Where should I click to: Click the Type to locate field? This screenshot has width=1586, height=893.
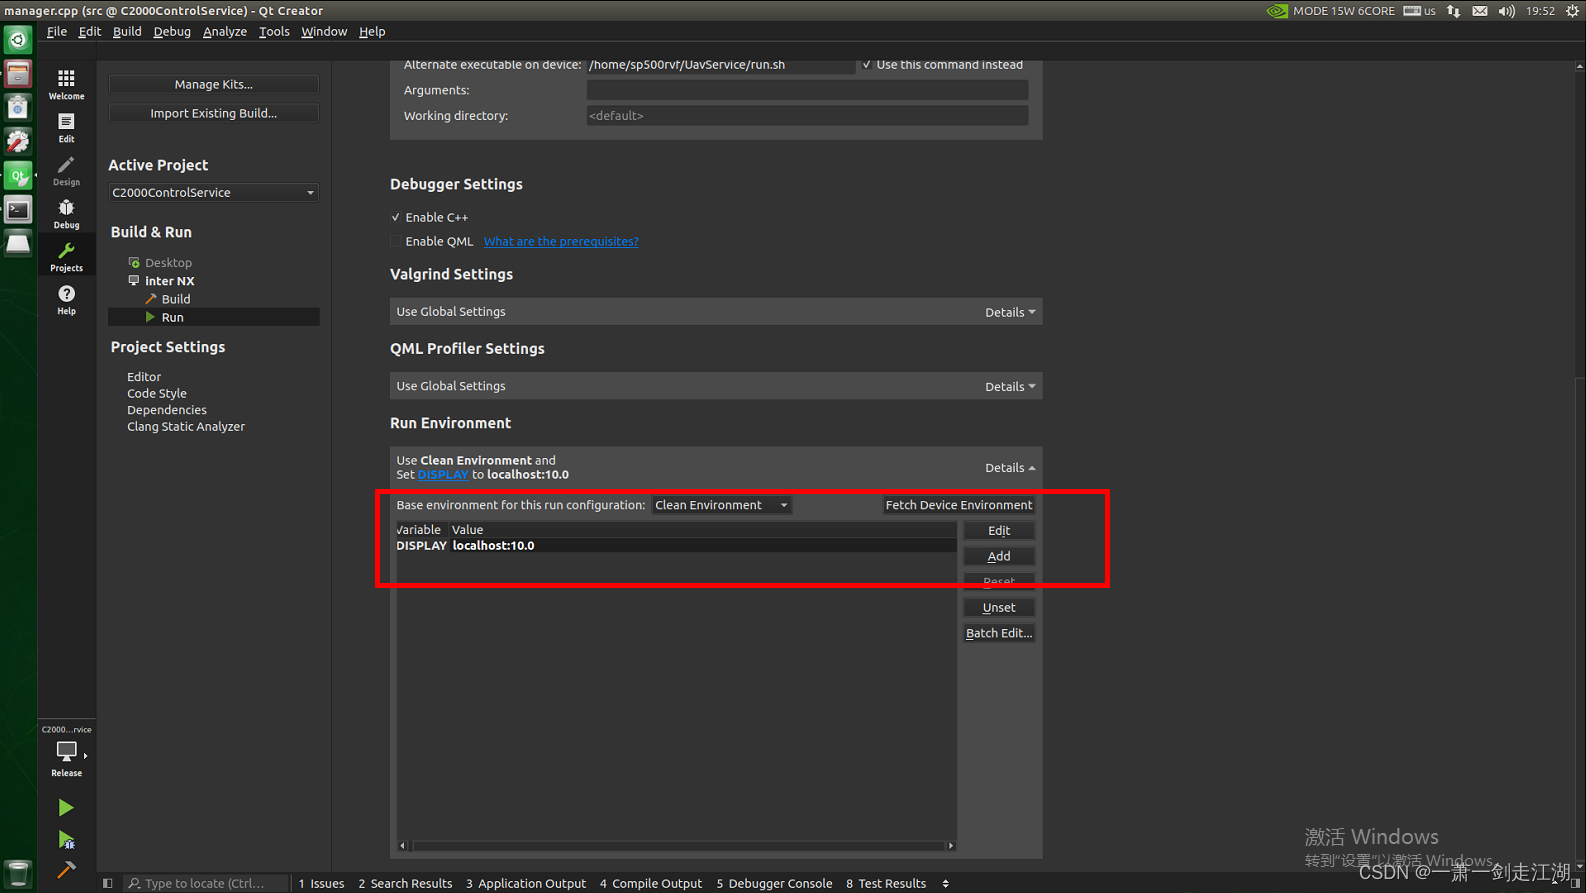[x=206, y=883]
